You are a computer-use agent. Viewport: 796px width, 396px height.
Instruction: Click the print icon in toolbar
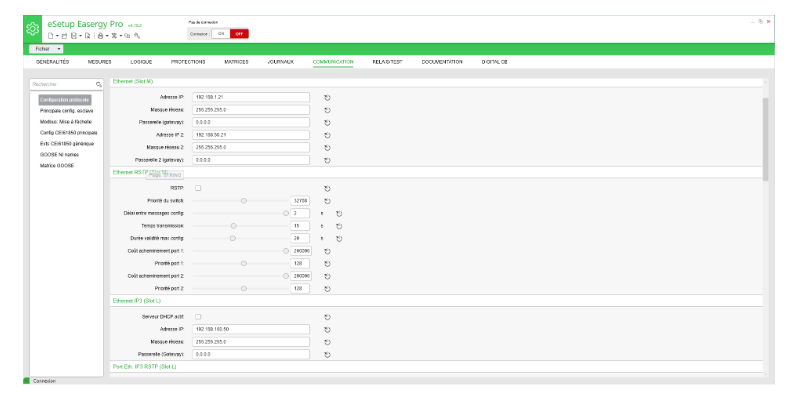pyautogui.click(x=101, y=36)
